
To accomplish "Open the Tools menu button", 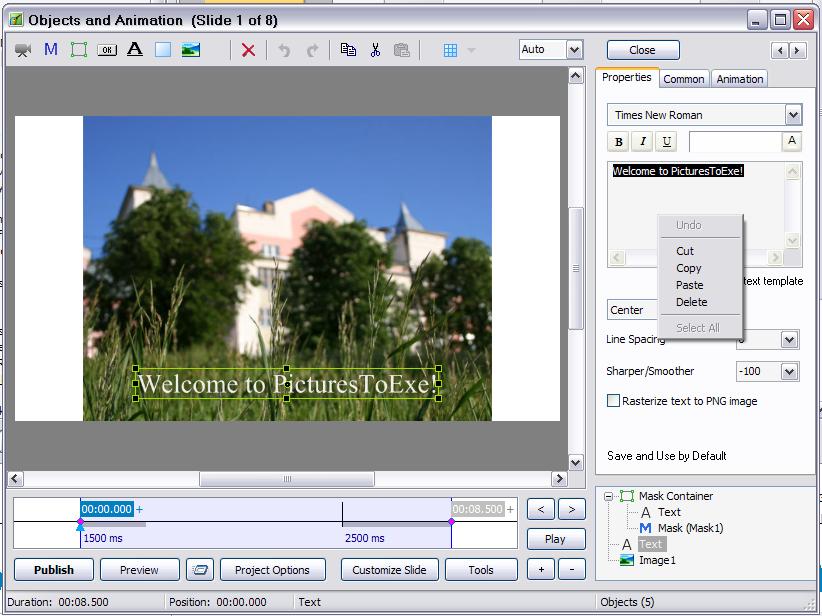I will click(481, 570).
